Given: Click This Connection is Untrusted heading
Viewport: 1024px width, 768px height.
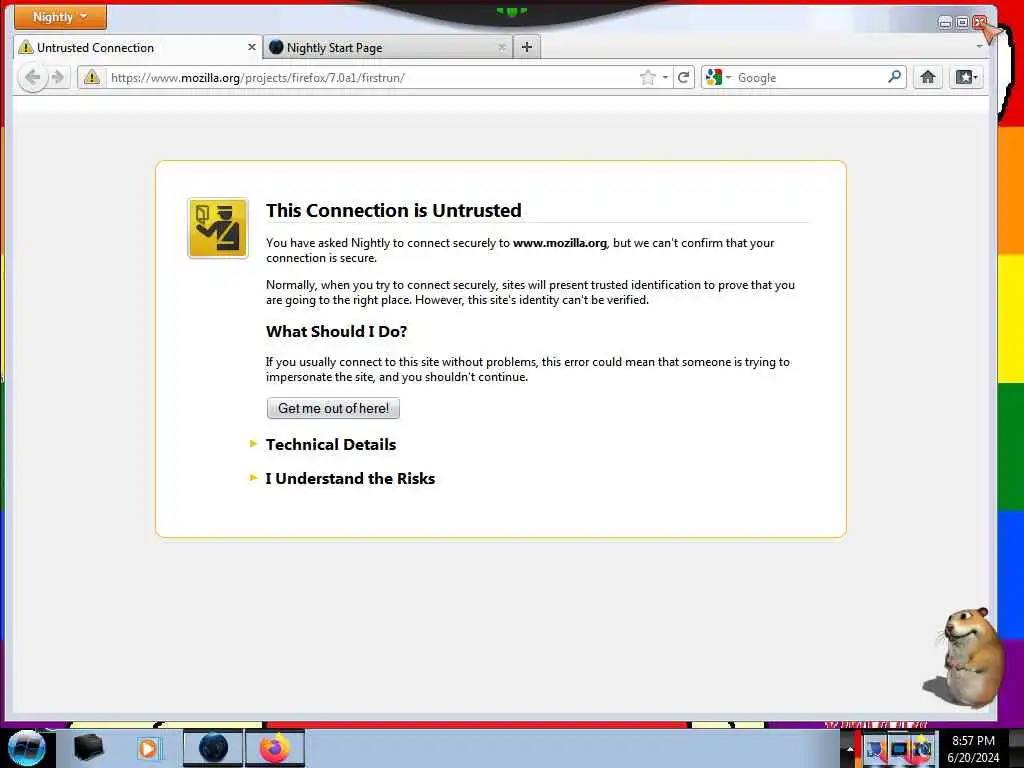Looking at the screenshot, I should click(394, 210).
